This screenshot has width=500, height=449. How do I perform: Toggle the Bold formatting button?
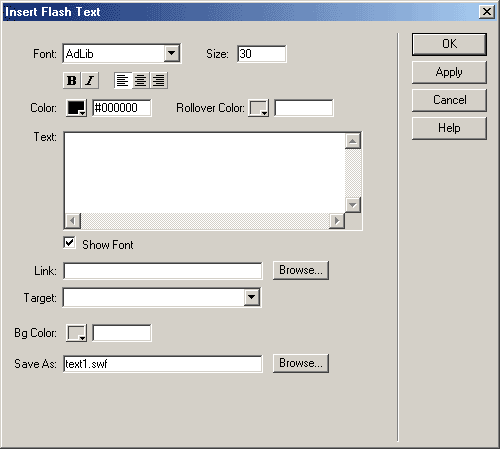[x=72, y=80]
